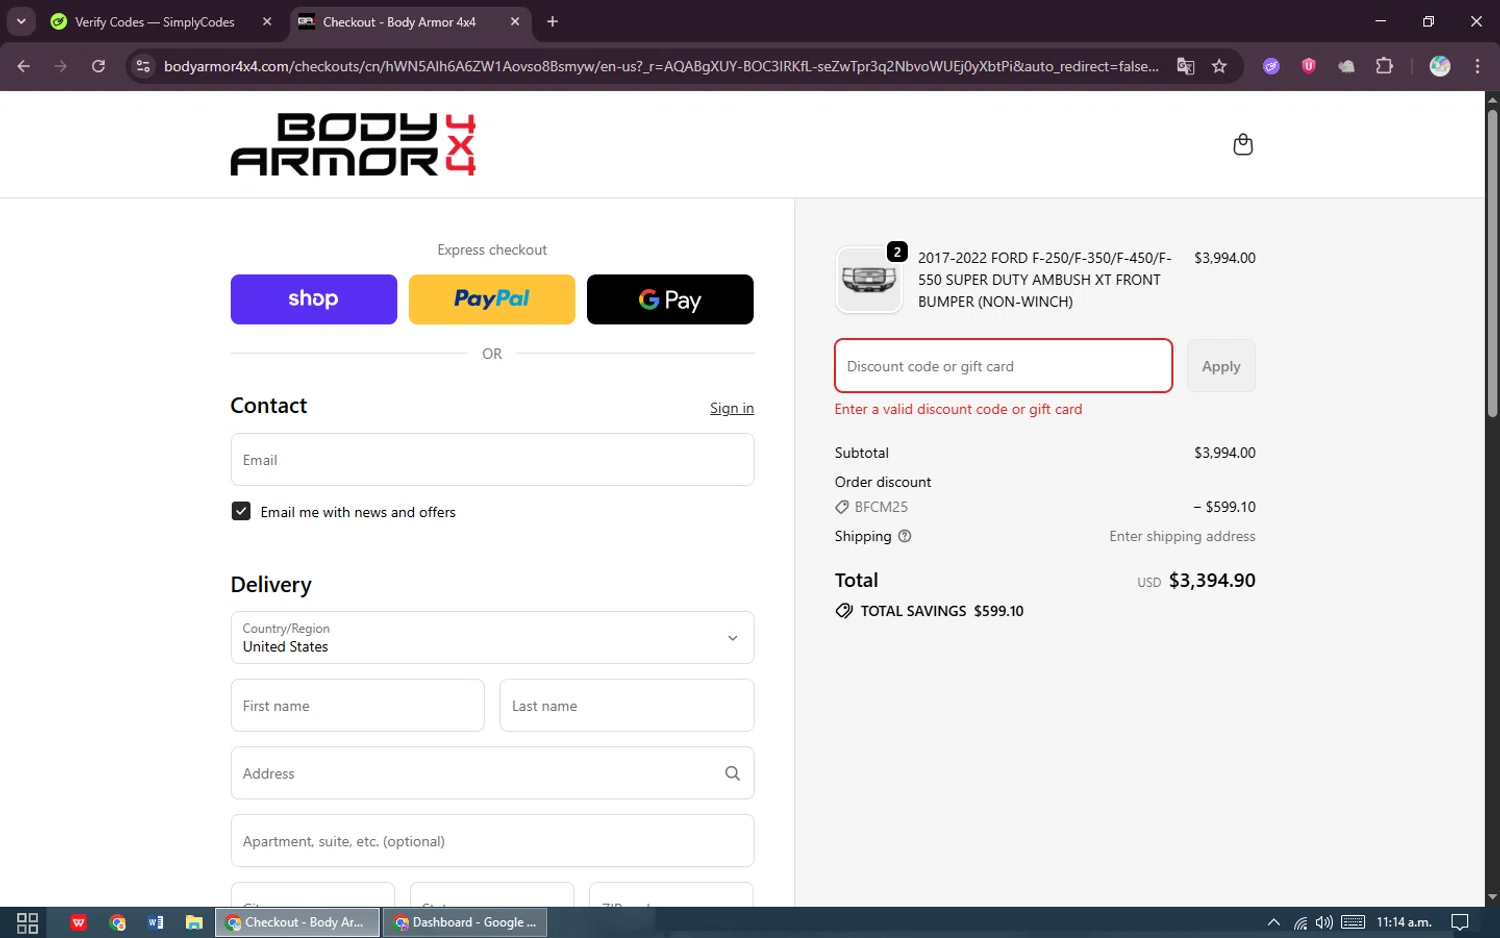
Task: Click the Last name field
Action: point(627,706)
